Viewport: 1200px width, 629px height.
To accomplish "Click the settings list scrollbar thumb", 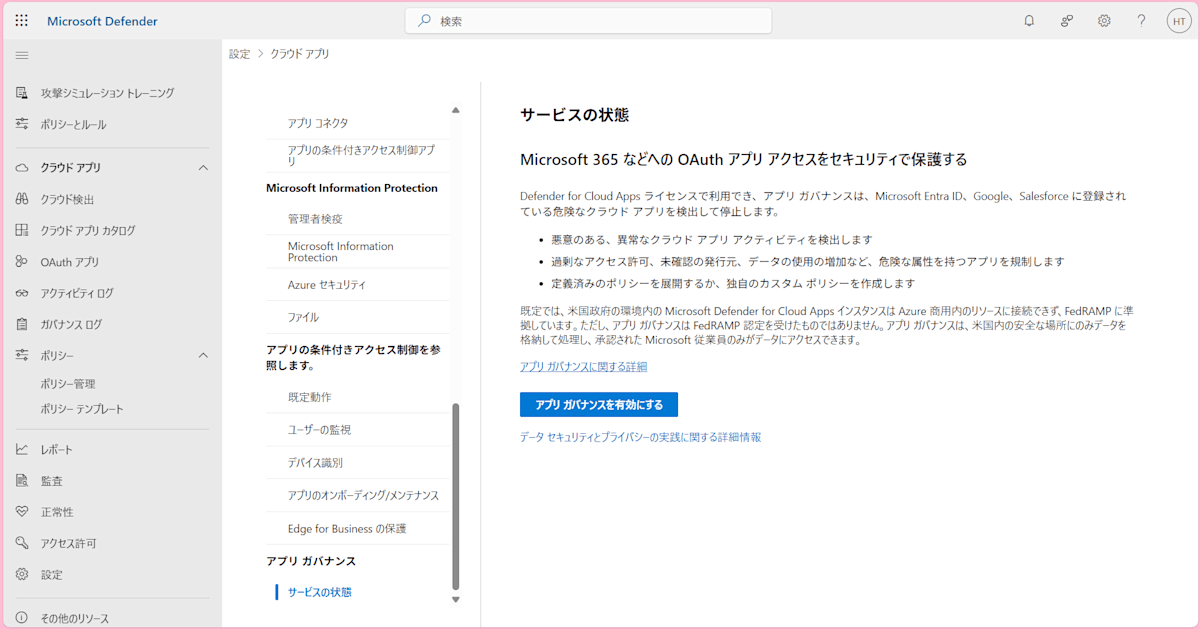I will point(456,496).
